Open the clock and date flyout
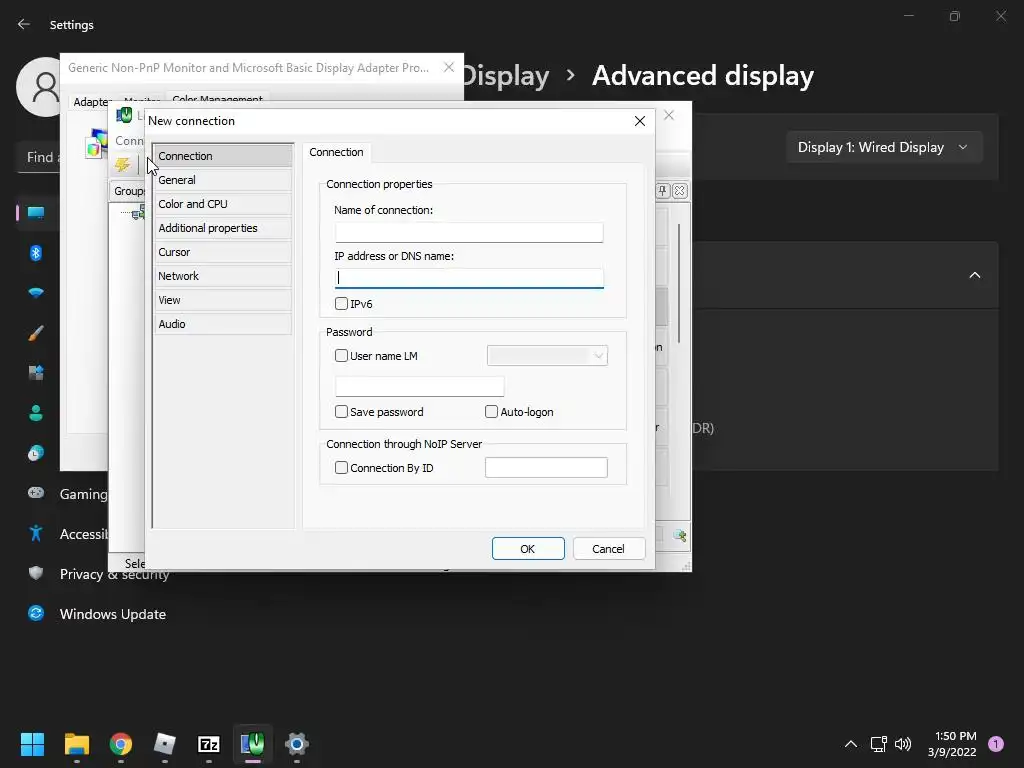 (952, 744)
